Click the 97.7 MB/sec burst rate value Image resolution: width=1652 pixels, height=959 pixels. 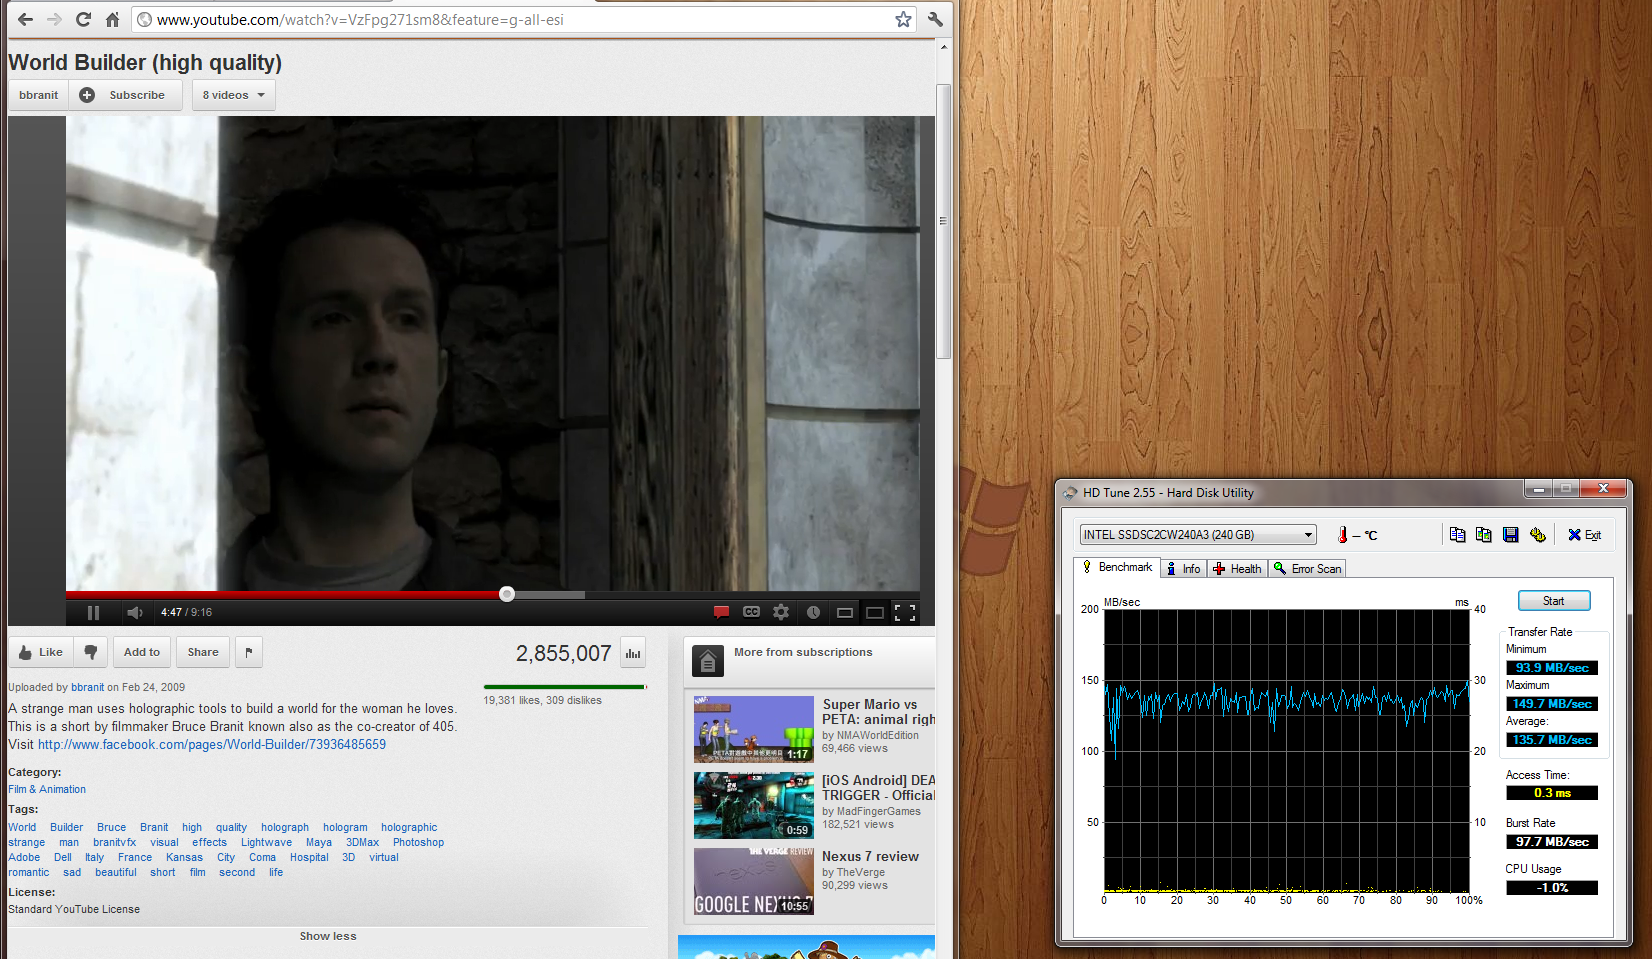[1552, 842]
